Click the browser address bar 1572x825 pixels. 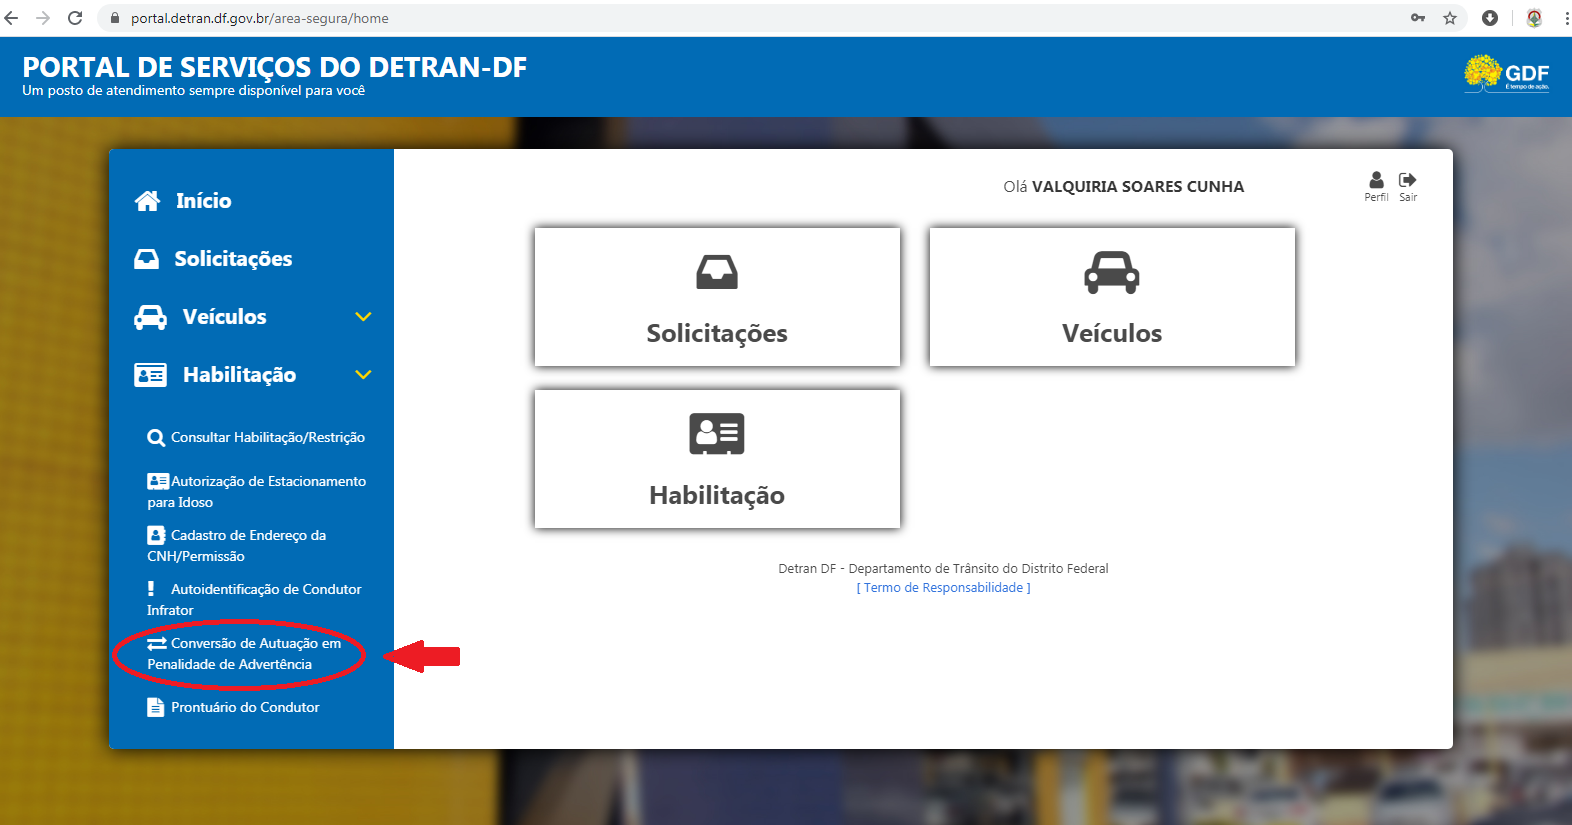[x=700, y=18]
